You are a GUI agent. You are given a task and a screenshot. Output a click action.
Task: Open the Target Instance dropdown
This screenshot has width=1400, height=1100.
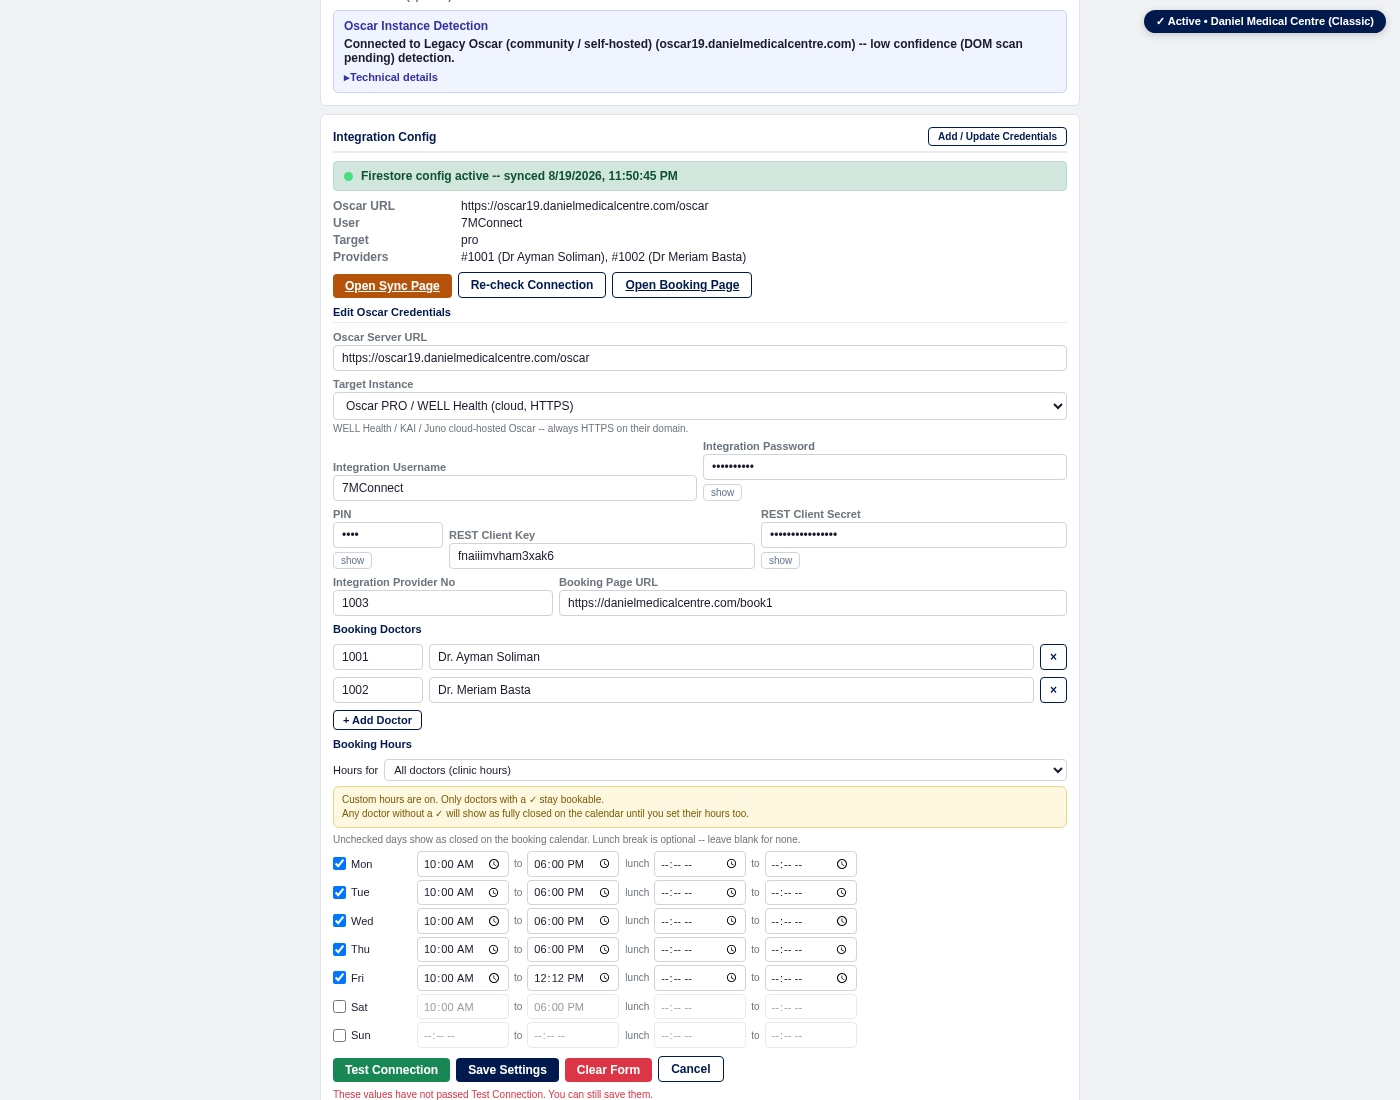700,406
